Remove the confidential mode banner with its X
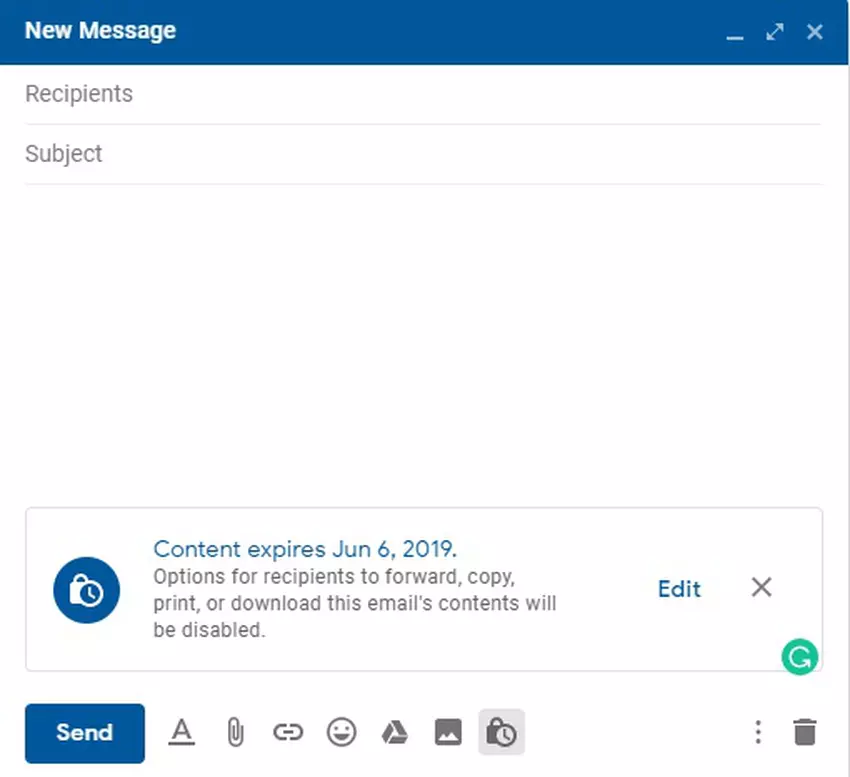 point(761,588)
